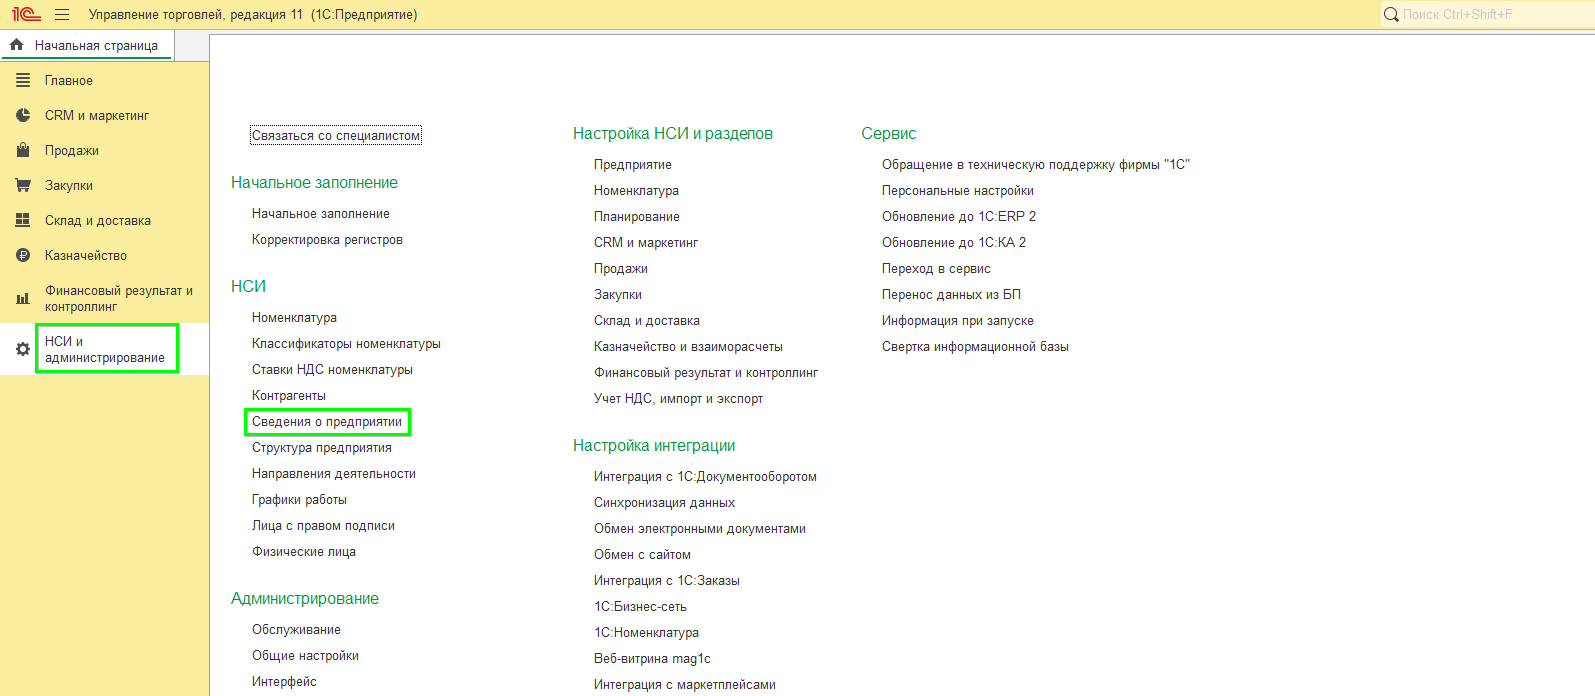The height and width of the screenshot is (696, 1595).
Task: Click the Финансовый результат chart icon
Action: (x=23, y=298)
